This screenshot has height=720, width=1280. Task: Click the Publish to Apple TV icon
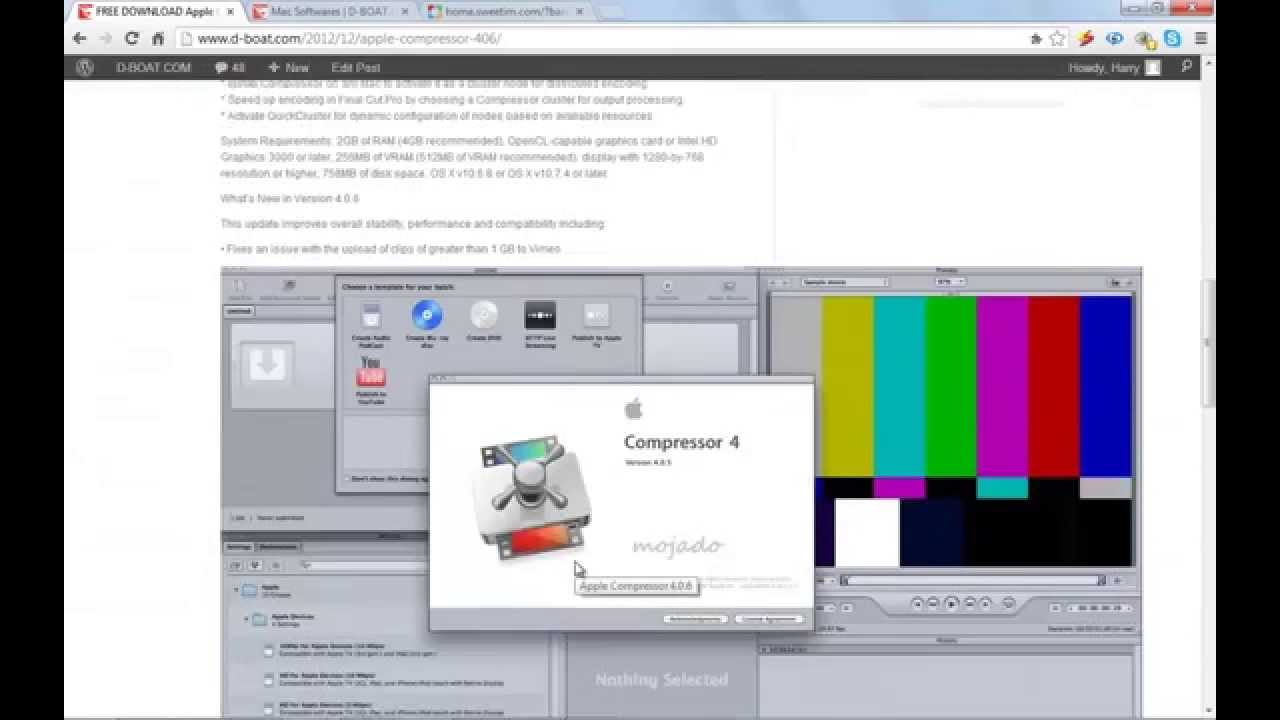pos(597,316)
